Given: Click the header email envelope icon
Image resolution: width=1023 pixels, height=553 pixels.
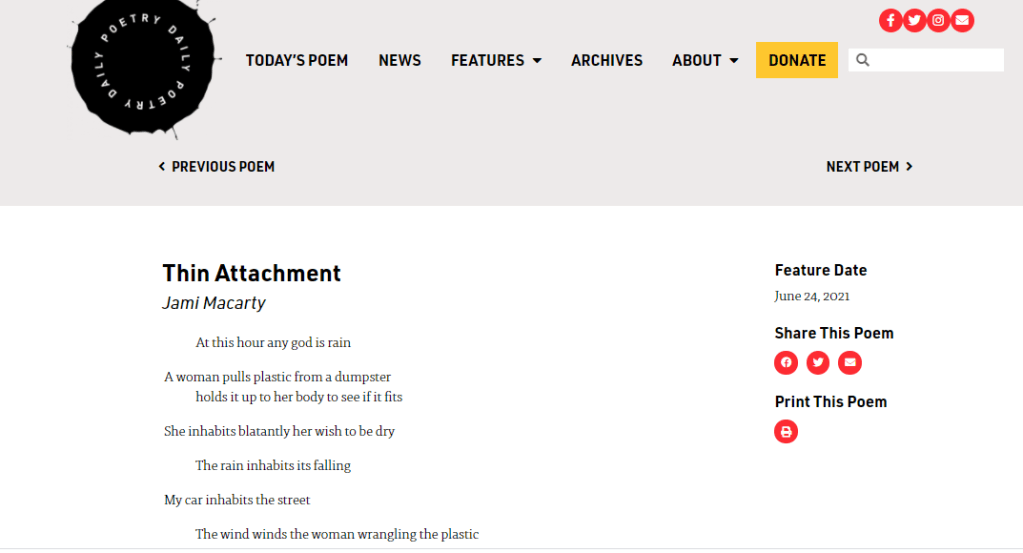Looking at the screenshot, I should click(962, 20).
